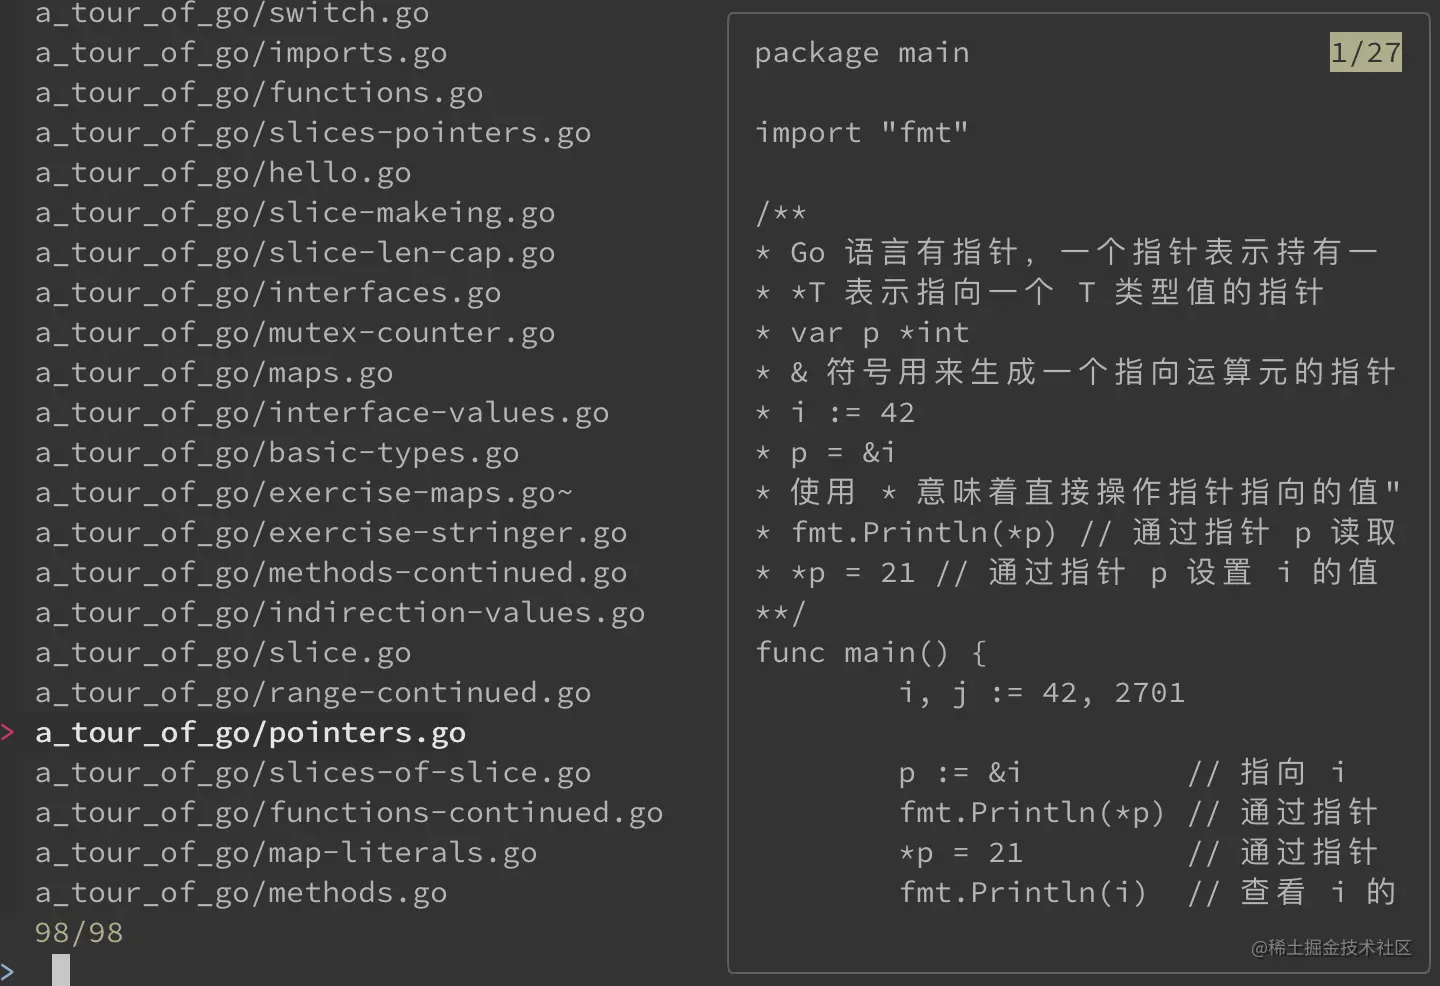Choose a_tour_of_go/exercise-stringer.go
The image size is (1440, 986).
pyautogui.click(x=331, y=533)
